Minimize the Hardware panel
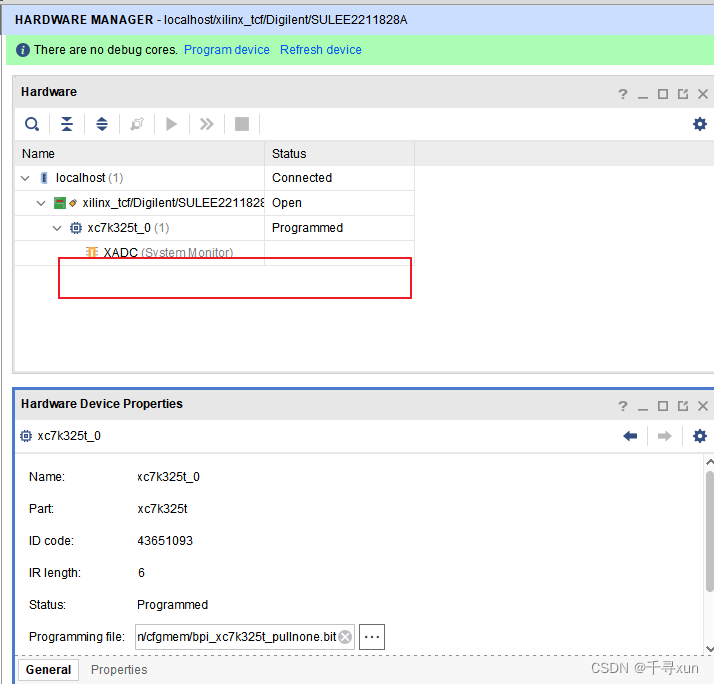 click(x=643, y=95)
